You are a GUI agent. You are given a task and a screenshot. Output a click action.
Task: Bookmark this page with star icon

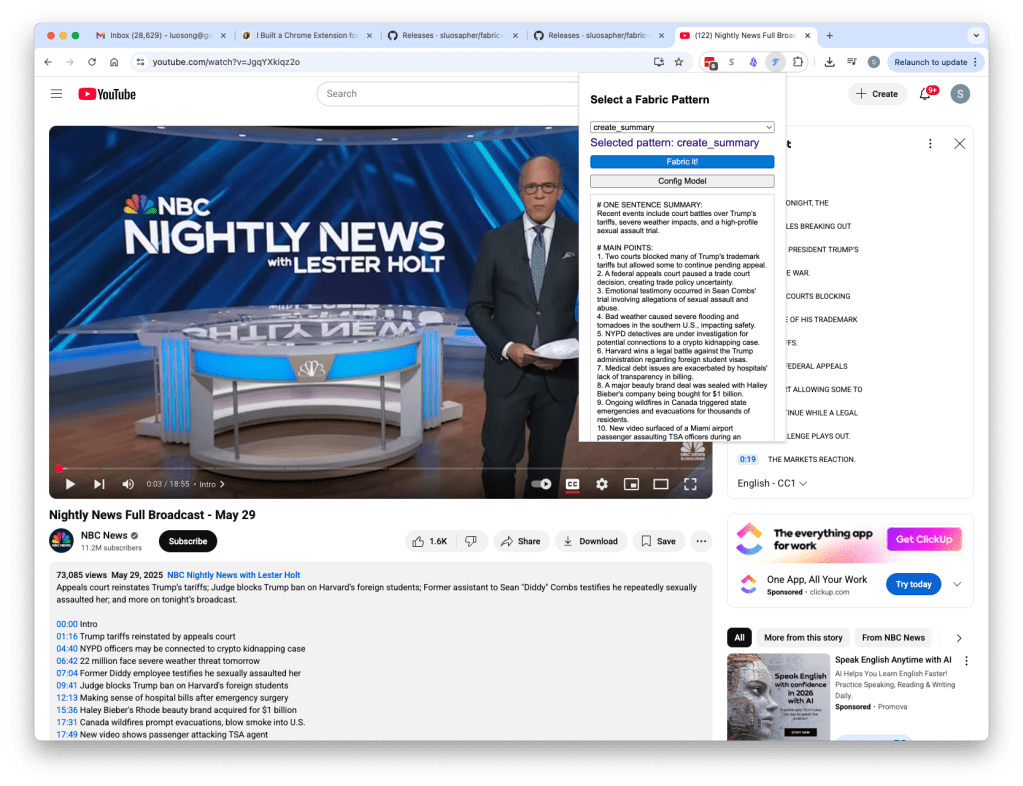coord(679,62)
